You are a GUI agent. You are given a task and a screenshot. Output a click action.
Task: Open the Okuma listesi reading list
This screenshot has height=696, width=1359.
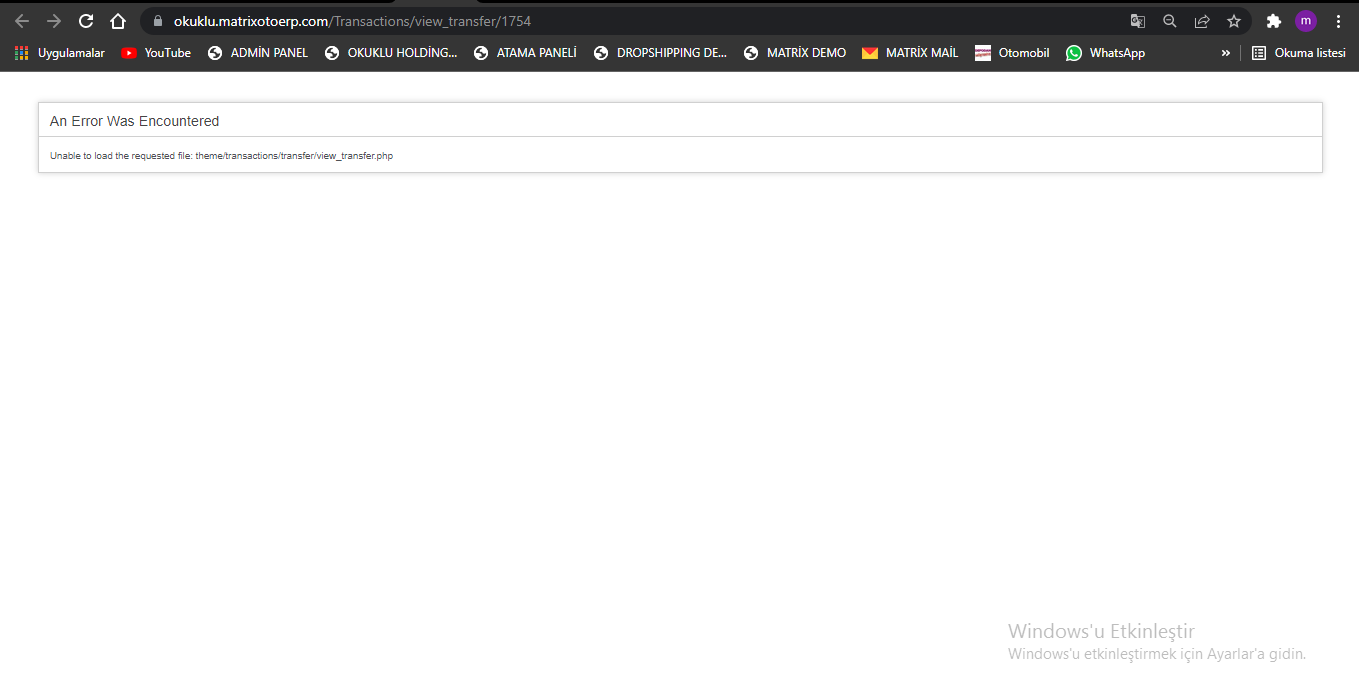pyautogui.click(x=1298, y=53)
